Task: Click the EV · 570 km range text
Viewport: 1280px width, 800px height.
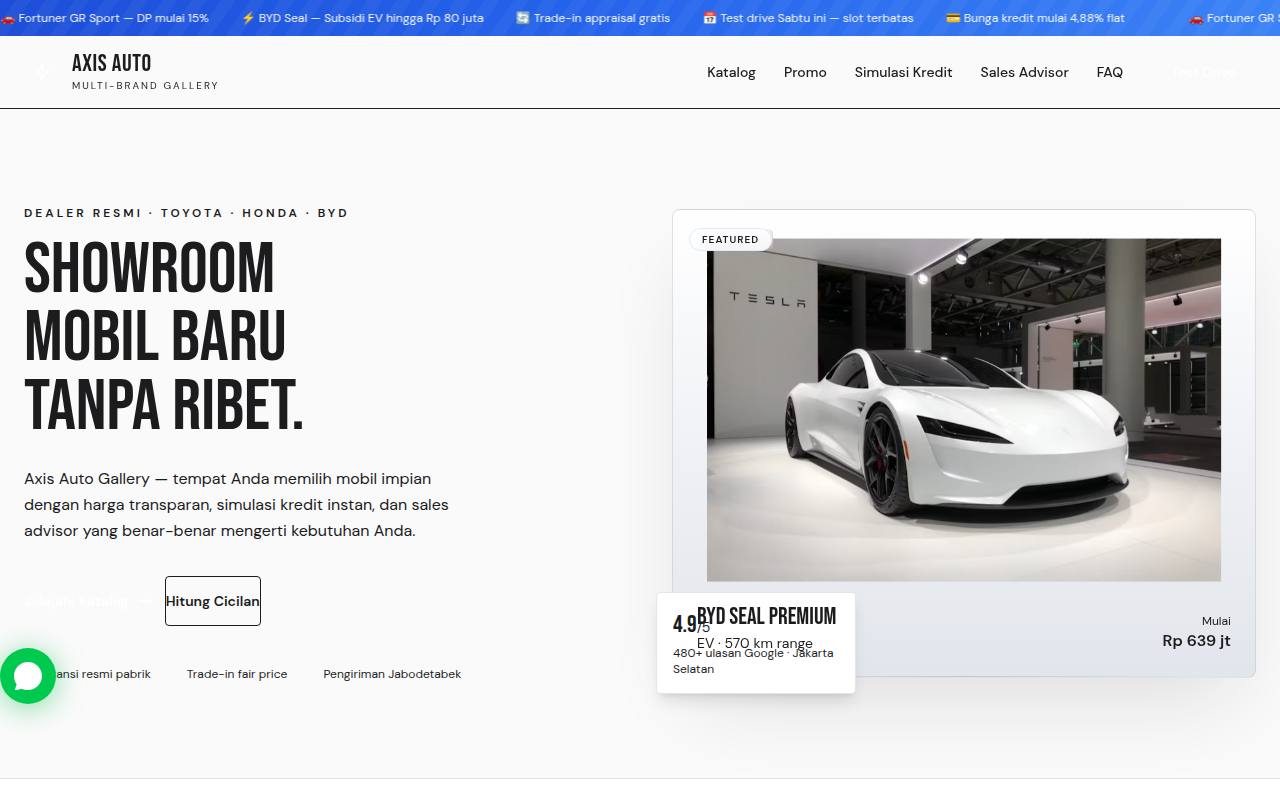Action: tap(755, 644)
